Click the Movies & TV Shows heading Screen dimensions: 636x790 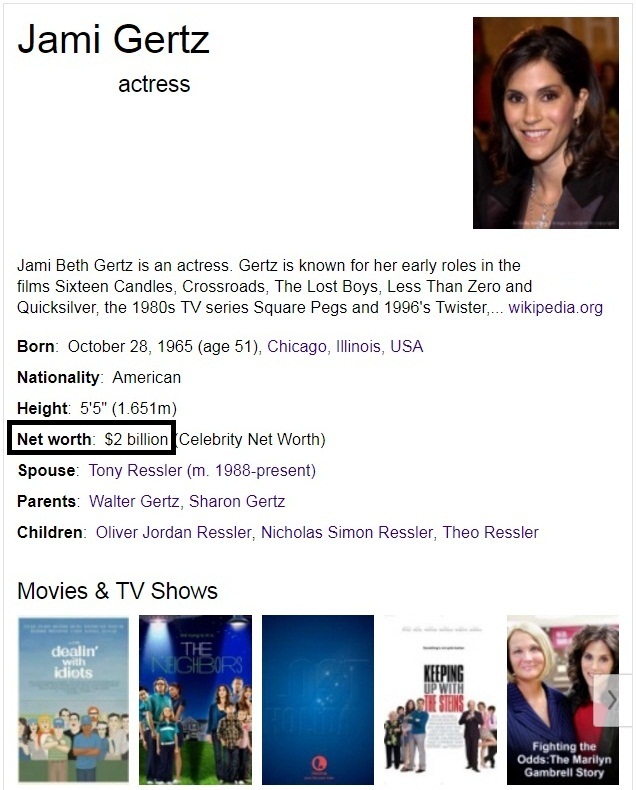(117, 591)
